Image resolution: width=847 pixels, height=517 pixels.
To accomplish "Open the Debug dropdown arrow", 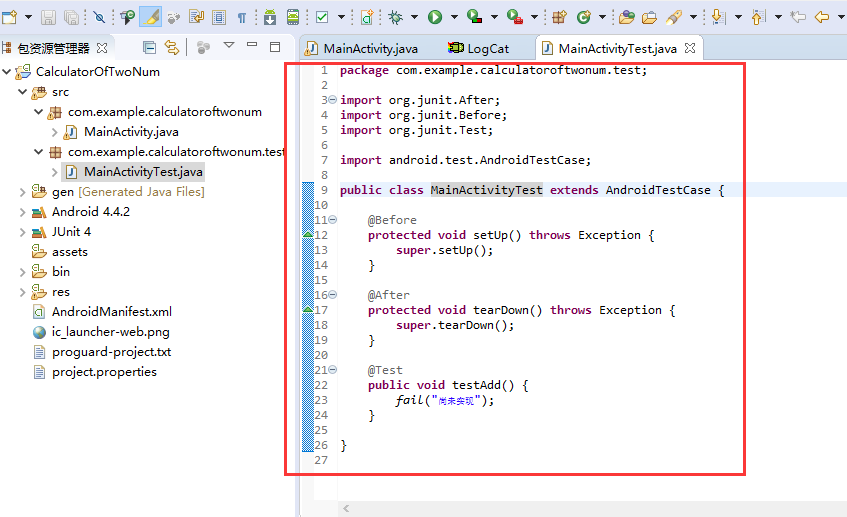I will tap(414, 17).
